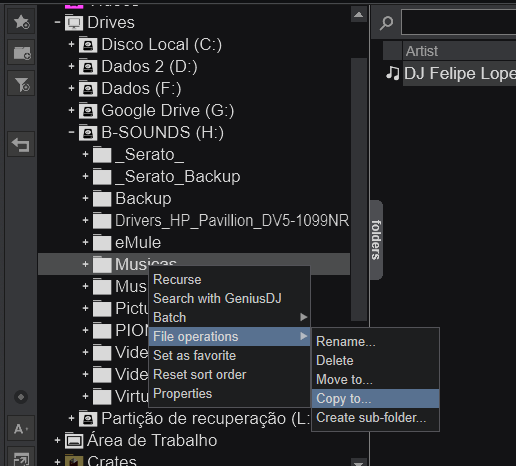Click the scroll up arrow of folder tree
Image resolution: width=516 pixels, height=466 pixels.
(x=359, y=14)
